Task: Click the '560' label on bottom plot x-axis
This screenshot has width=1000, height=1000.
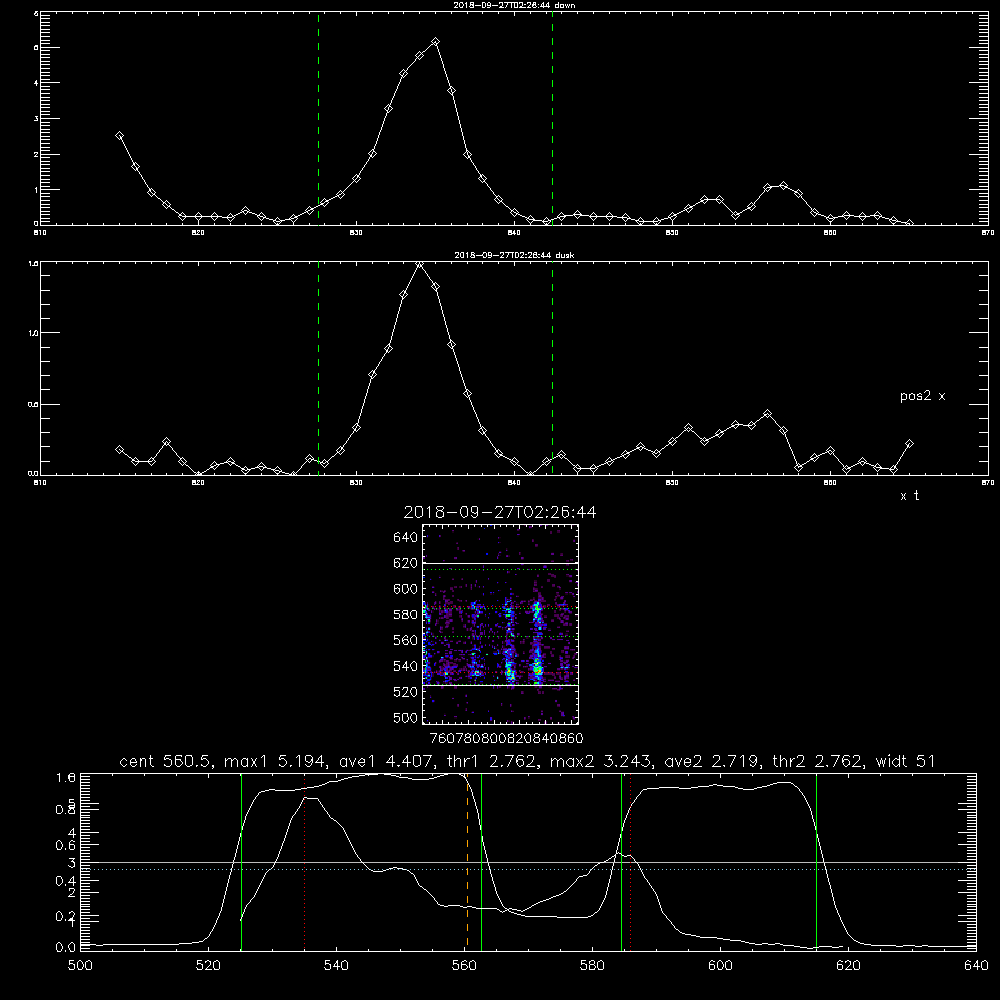Action: (464, 966)
